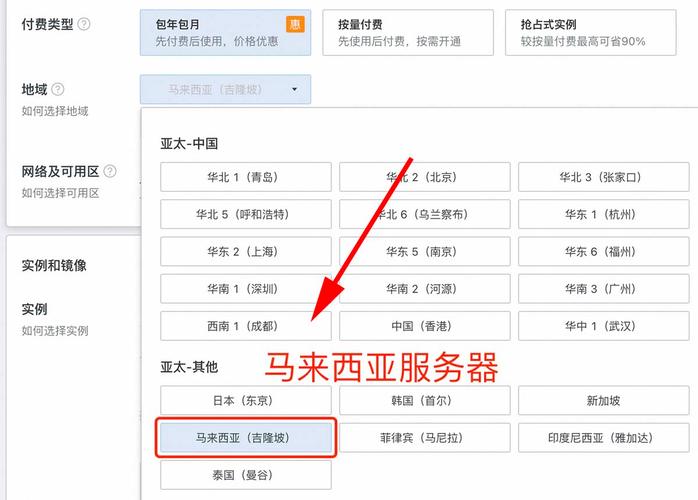Choose region 华北 1（青岛）
Image resolution: width=698 pixels, height=500 pixels.
(x=246, y=177)
